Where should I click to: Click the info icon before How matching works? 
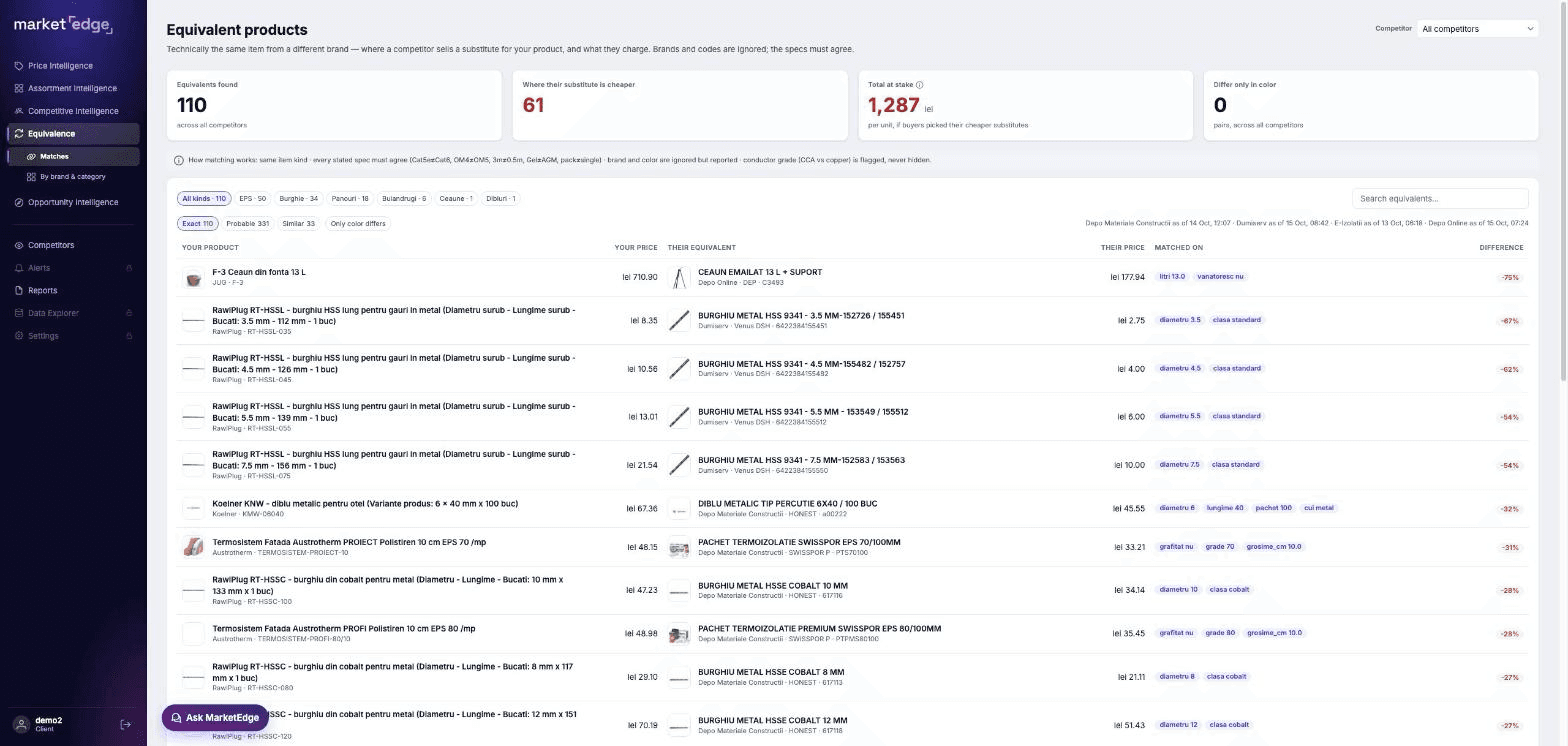pyautogui.click(x=179, y=160)
